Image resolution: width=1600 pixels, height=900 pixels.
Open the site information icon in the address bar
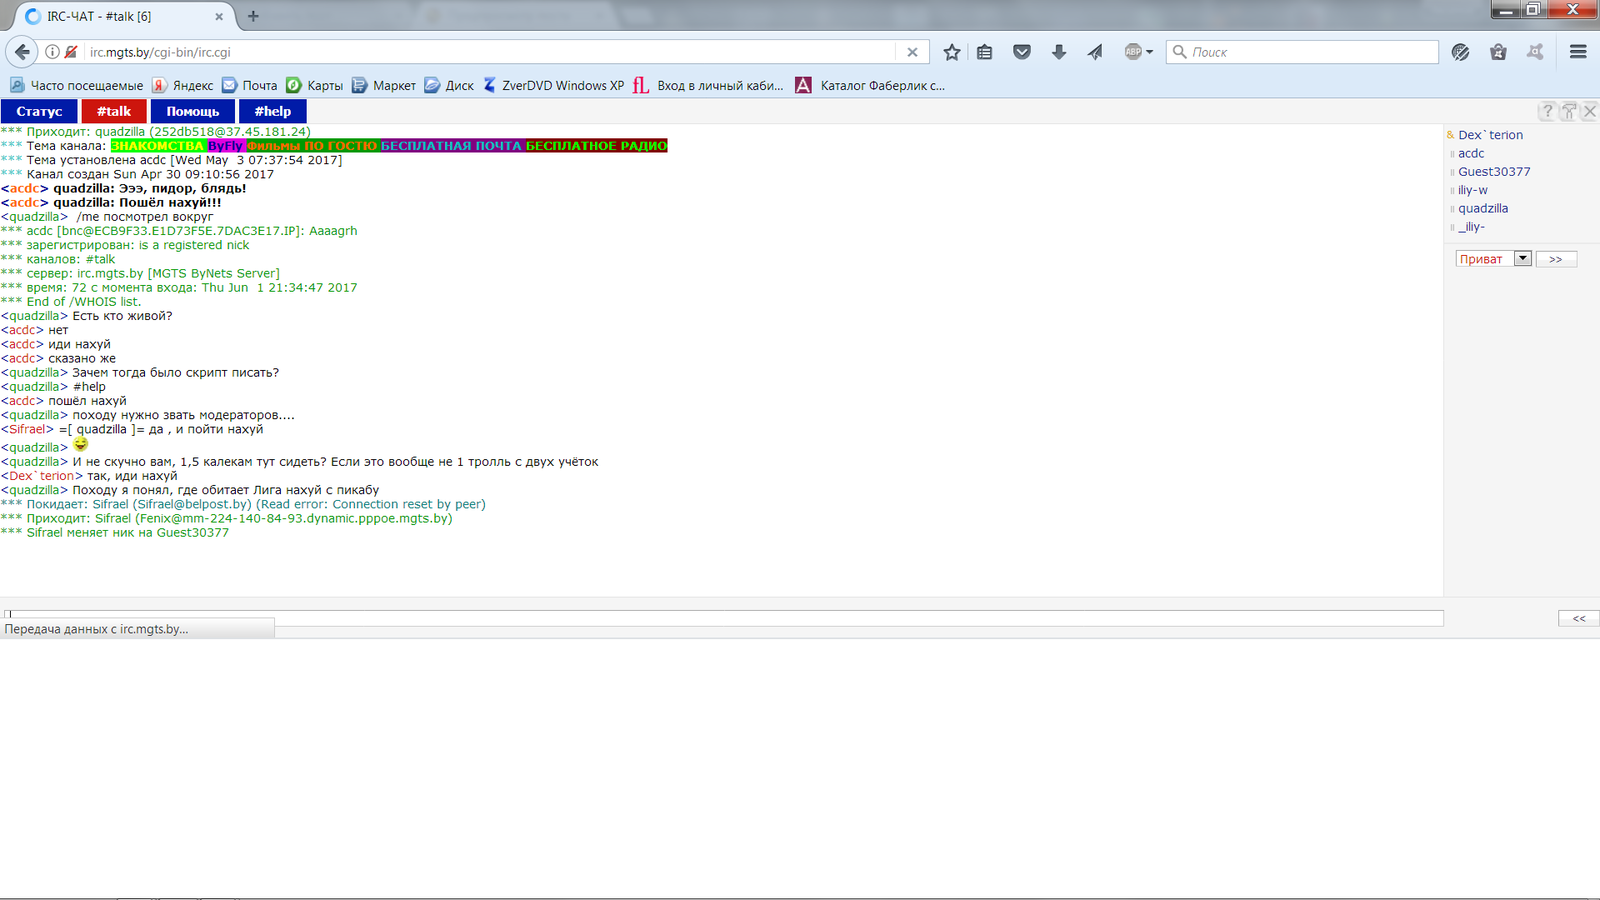tap(52, 52)
